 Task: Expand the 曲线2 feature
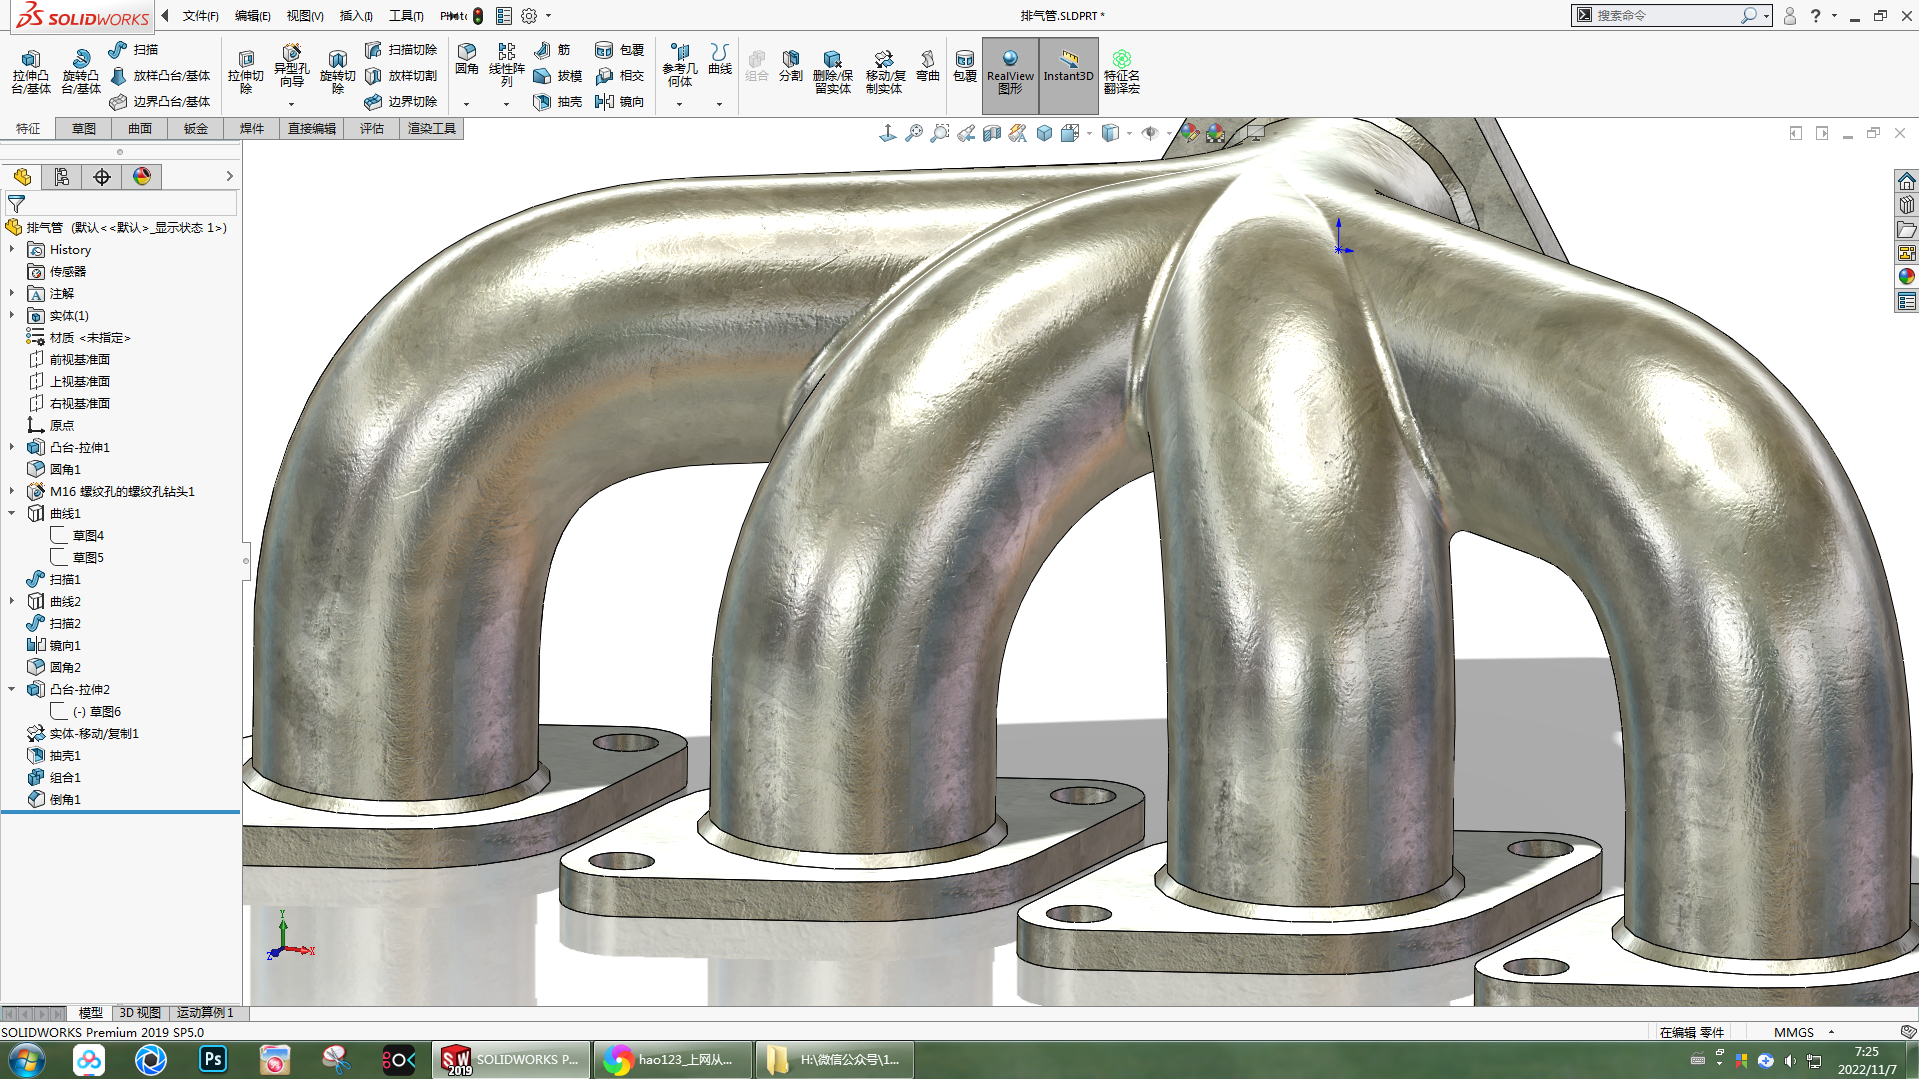pos(12,601)
